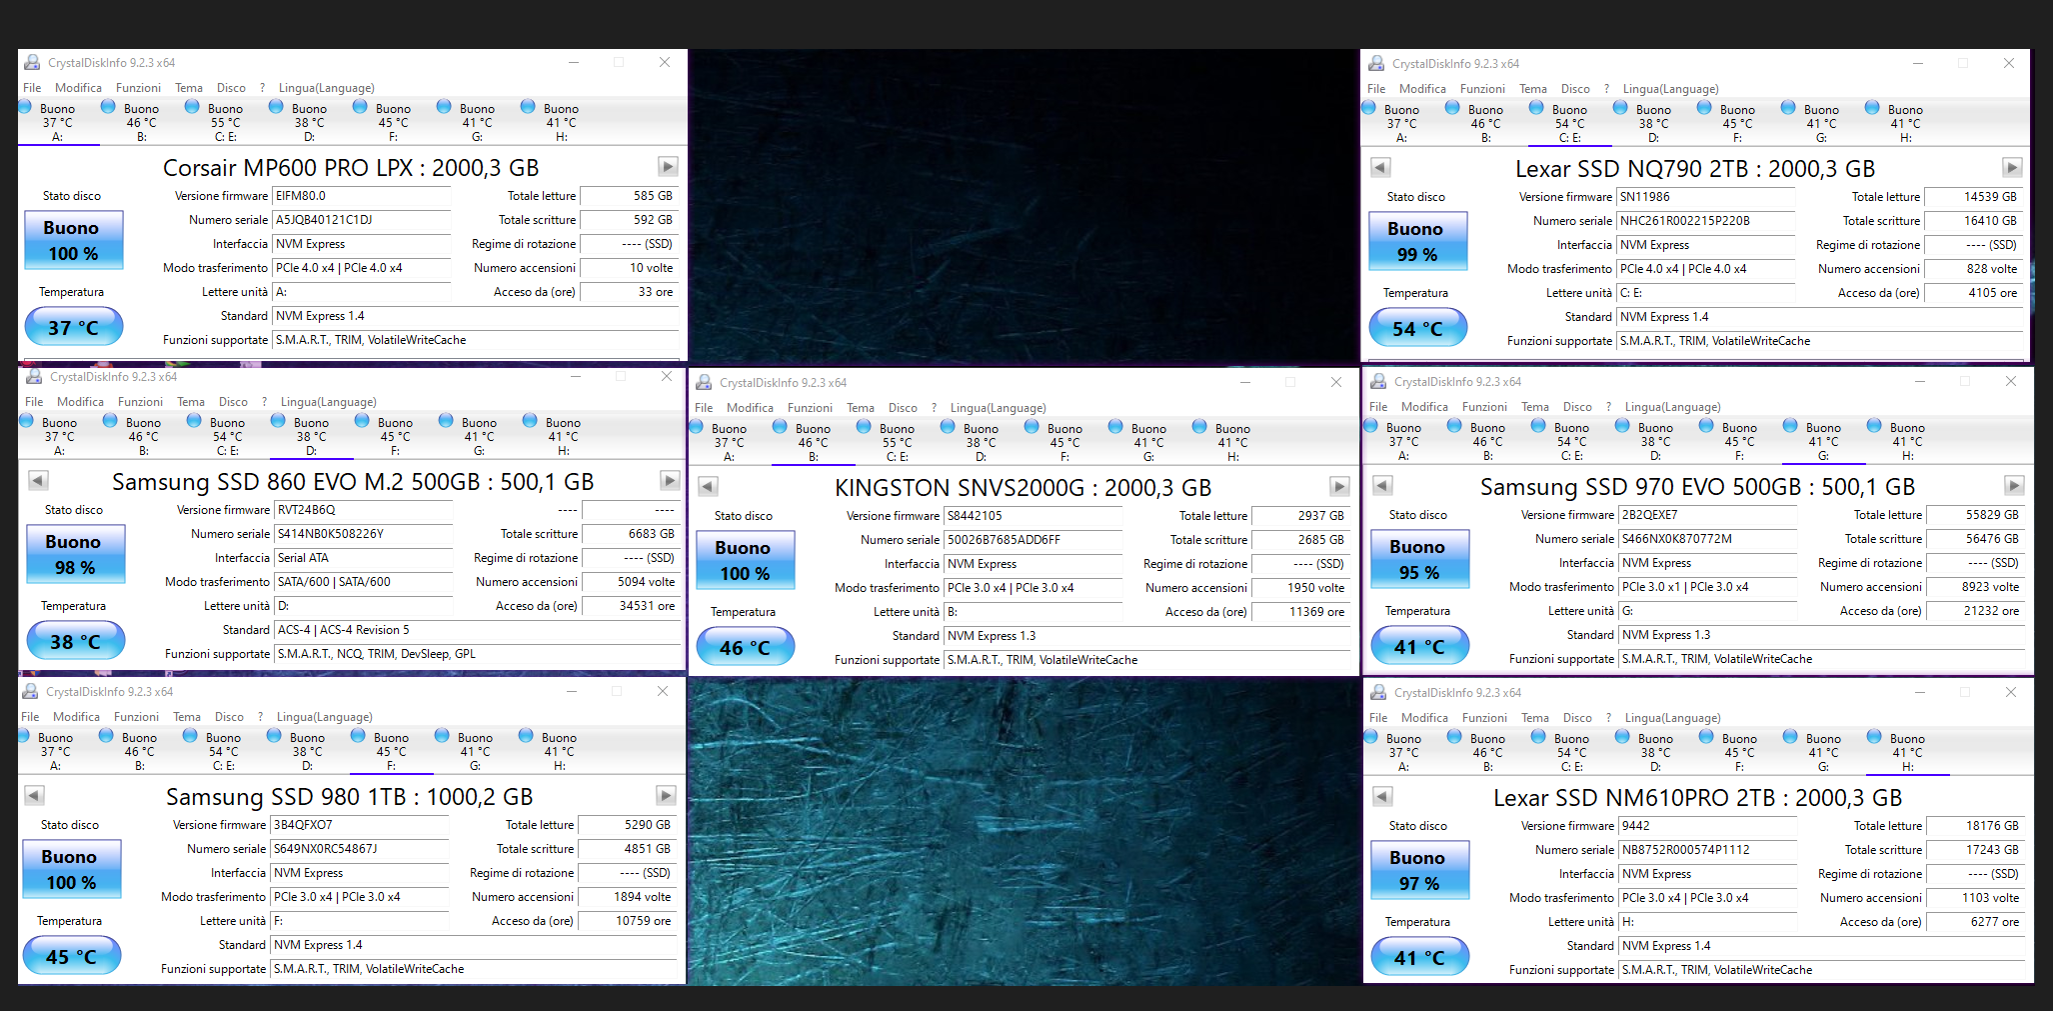This screenshot has width=2053, height=1011.
Task: Click Buono 98 % health button in Samsung 860 window
Action: click(x=74, y=554)
